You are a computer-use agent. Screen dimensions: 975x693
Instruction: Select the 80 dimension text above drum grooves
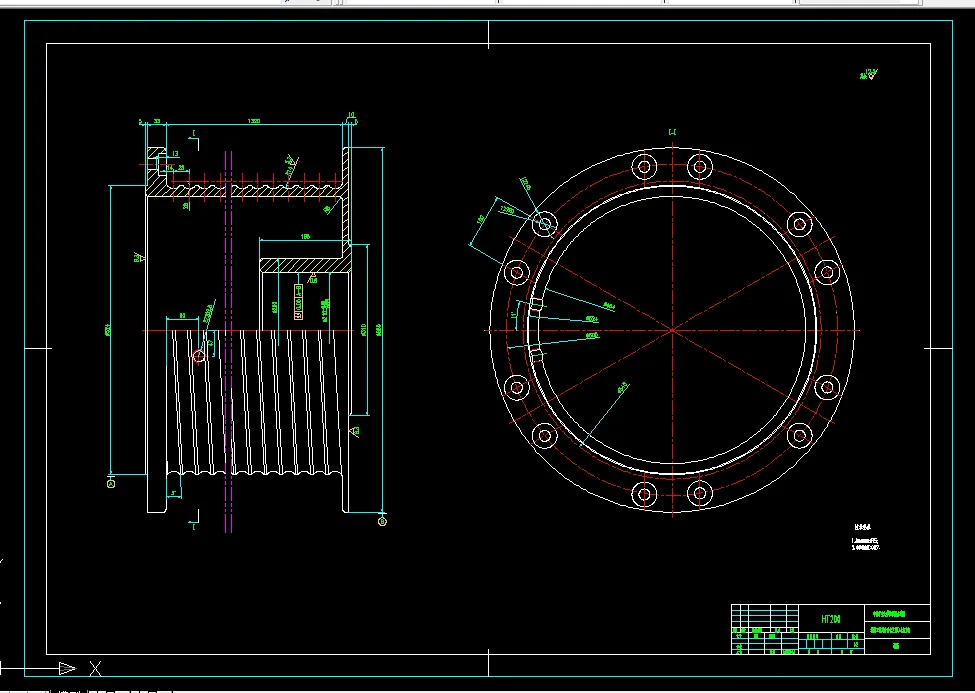[182, 316]
